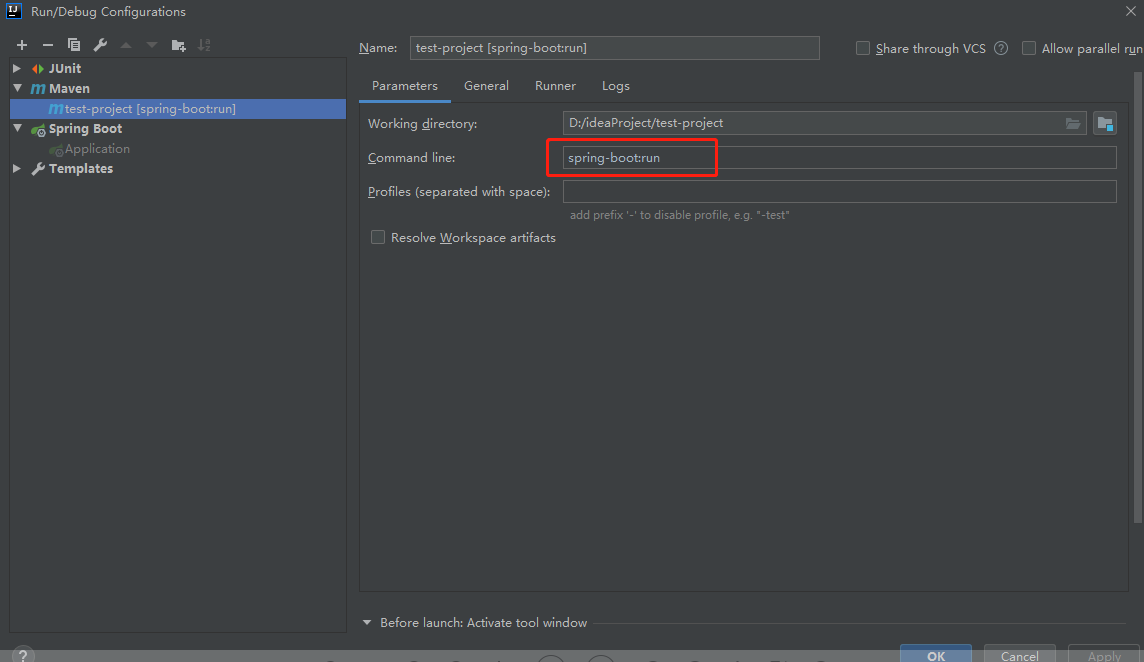Confirm the dialog with OK
Viewport: 1144px width, 662px height.
click(x=935, y=655)
